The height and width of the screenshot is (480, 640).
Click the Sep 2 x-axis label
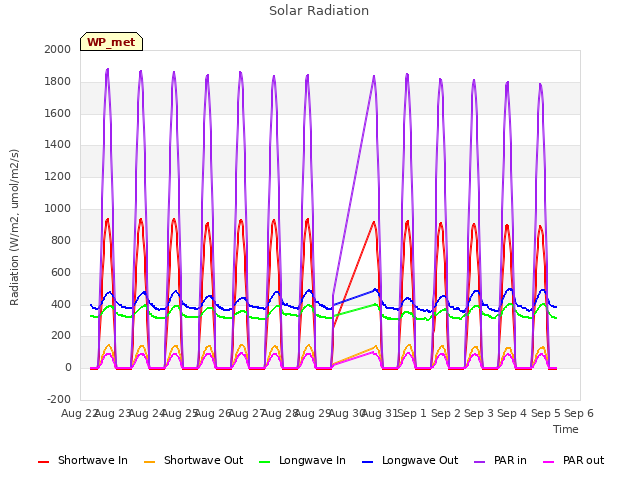pos(446,413)
